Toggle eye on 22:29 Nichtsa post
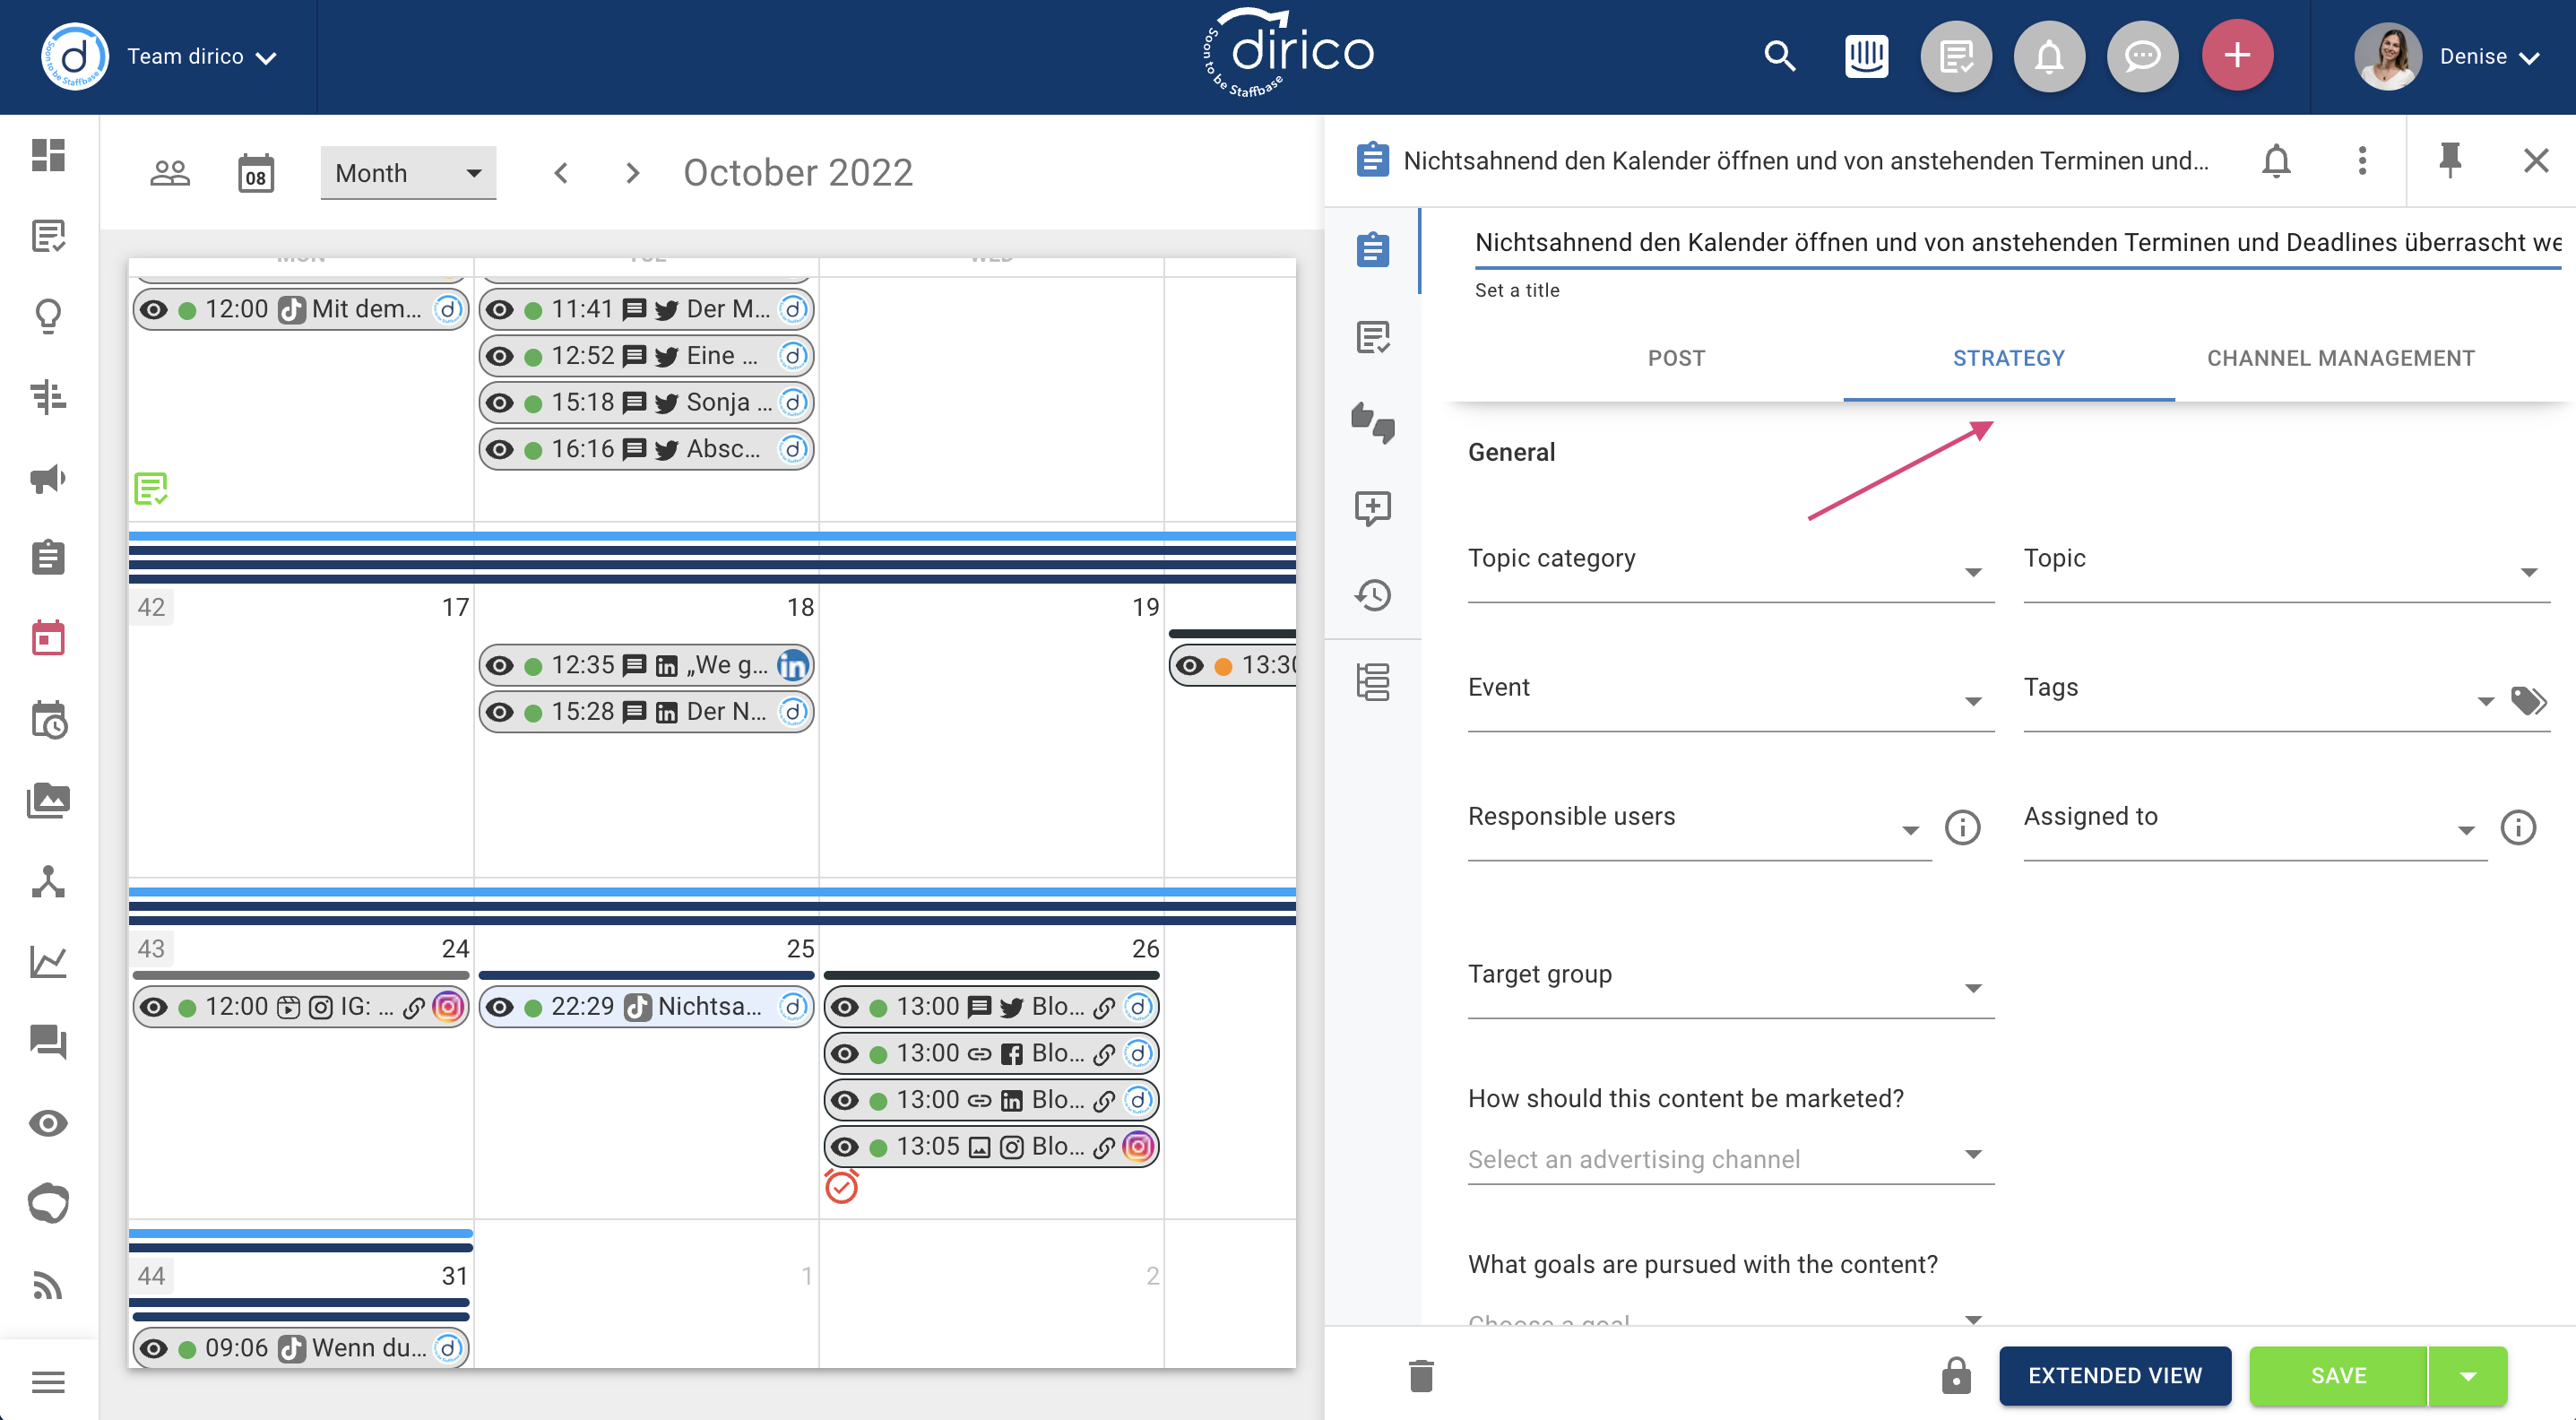 point(500,1007)
